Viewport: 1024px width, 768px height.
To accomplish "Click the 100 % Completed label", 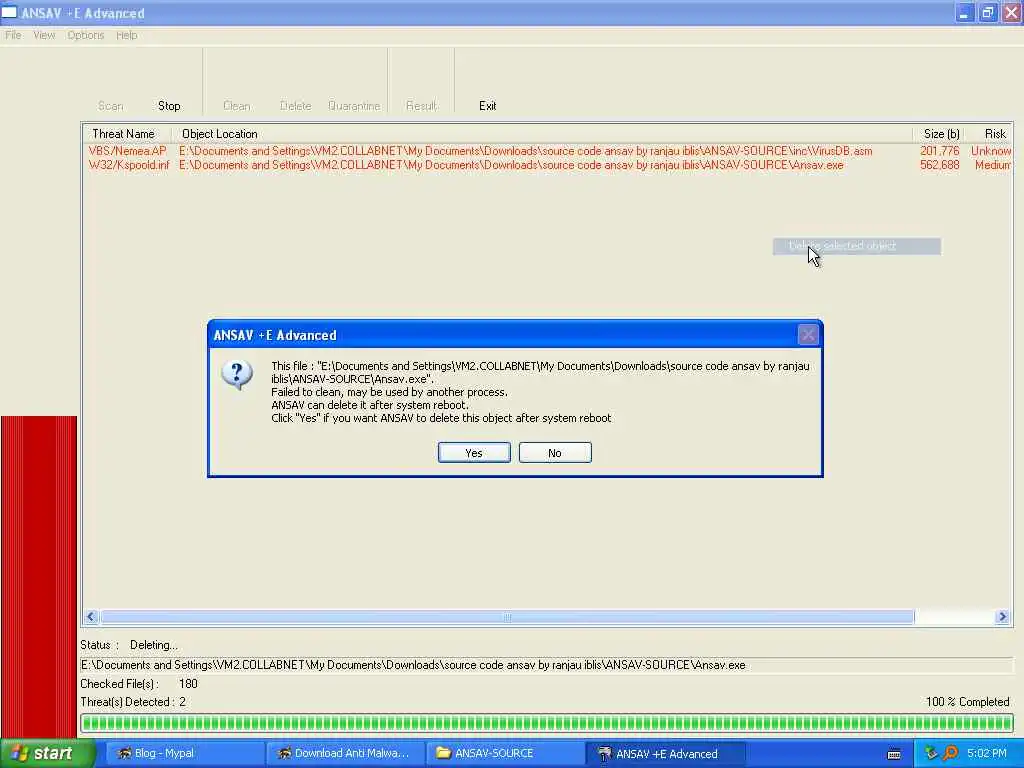I will click(x=967, y=702).
